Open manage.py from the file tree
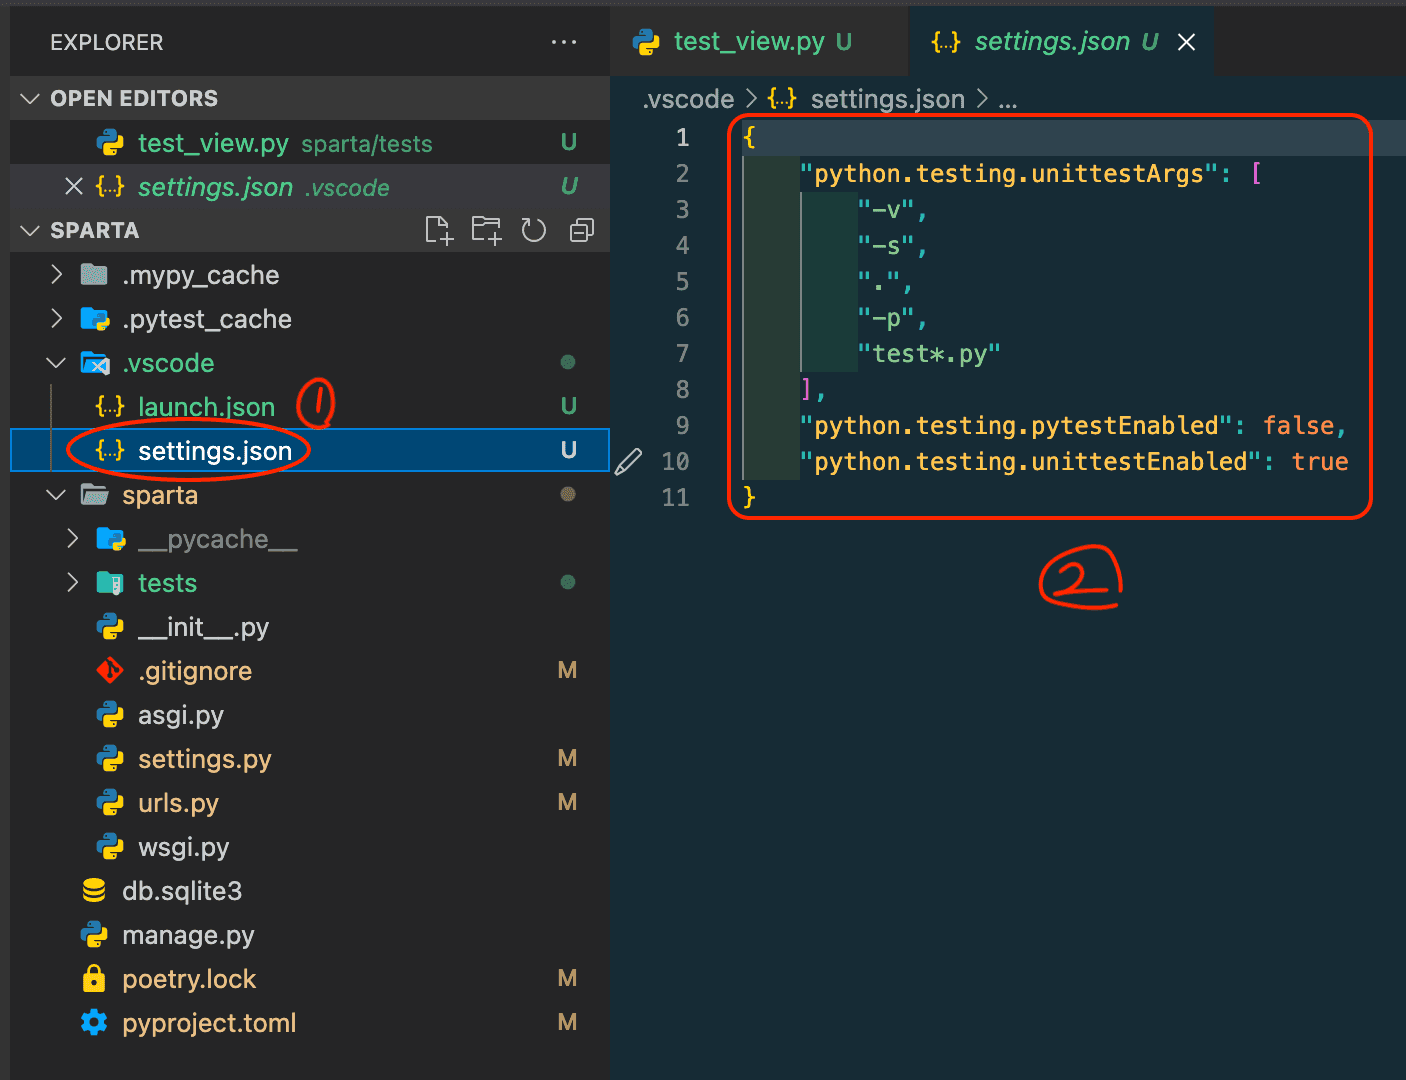The height and width of the screenshot is (1080, 1406). click(x=188, y=934)
